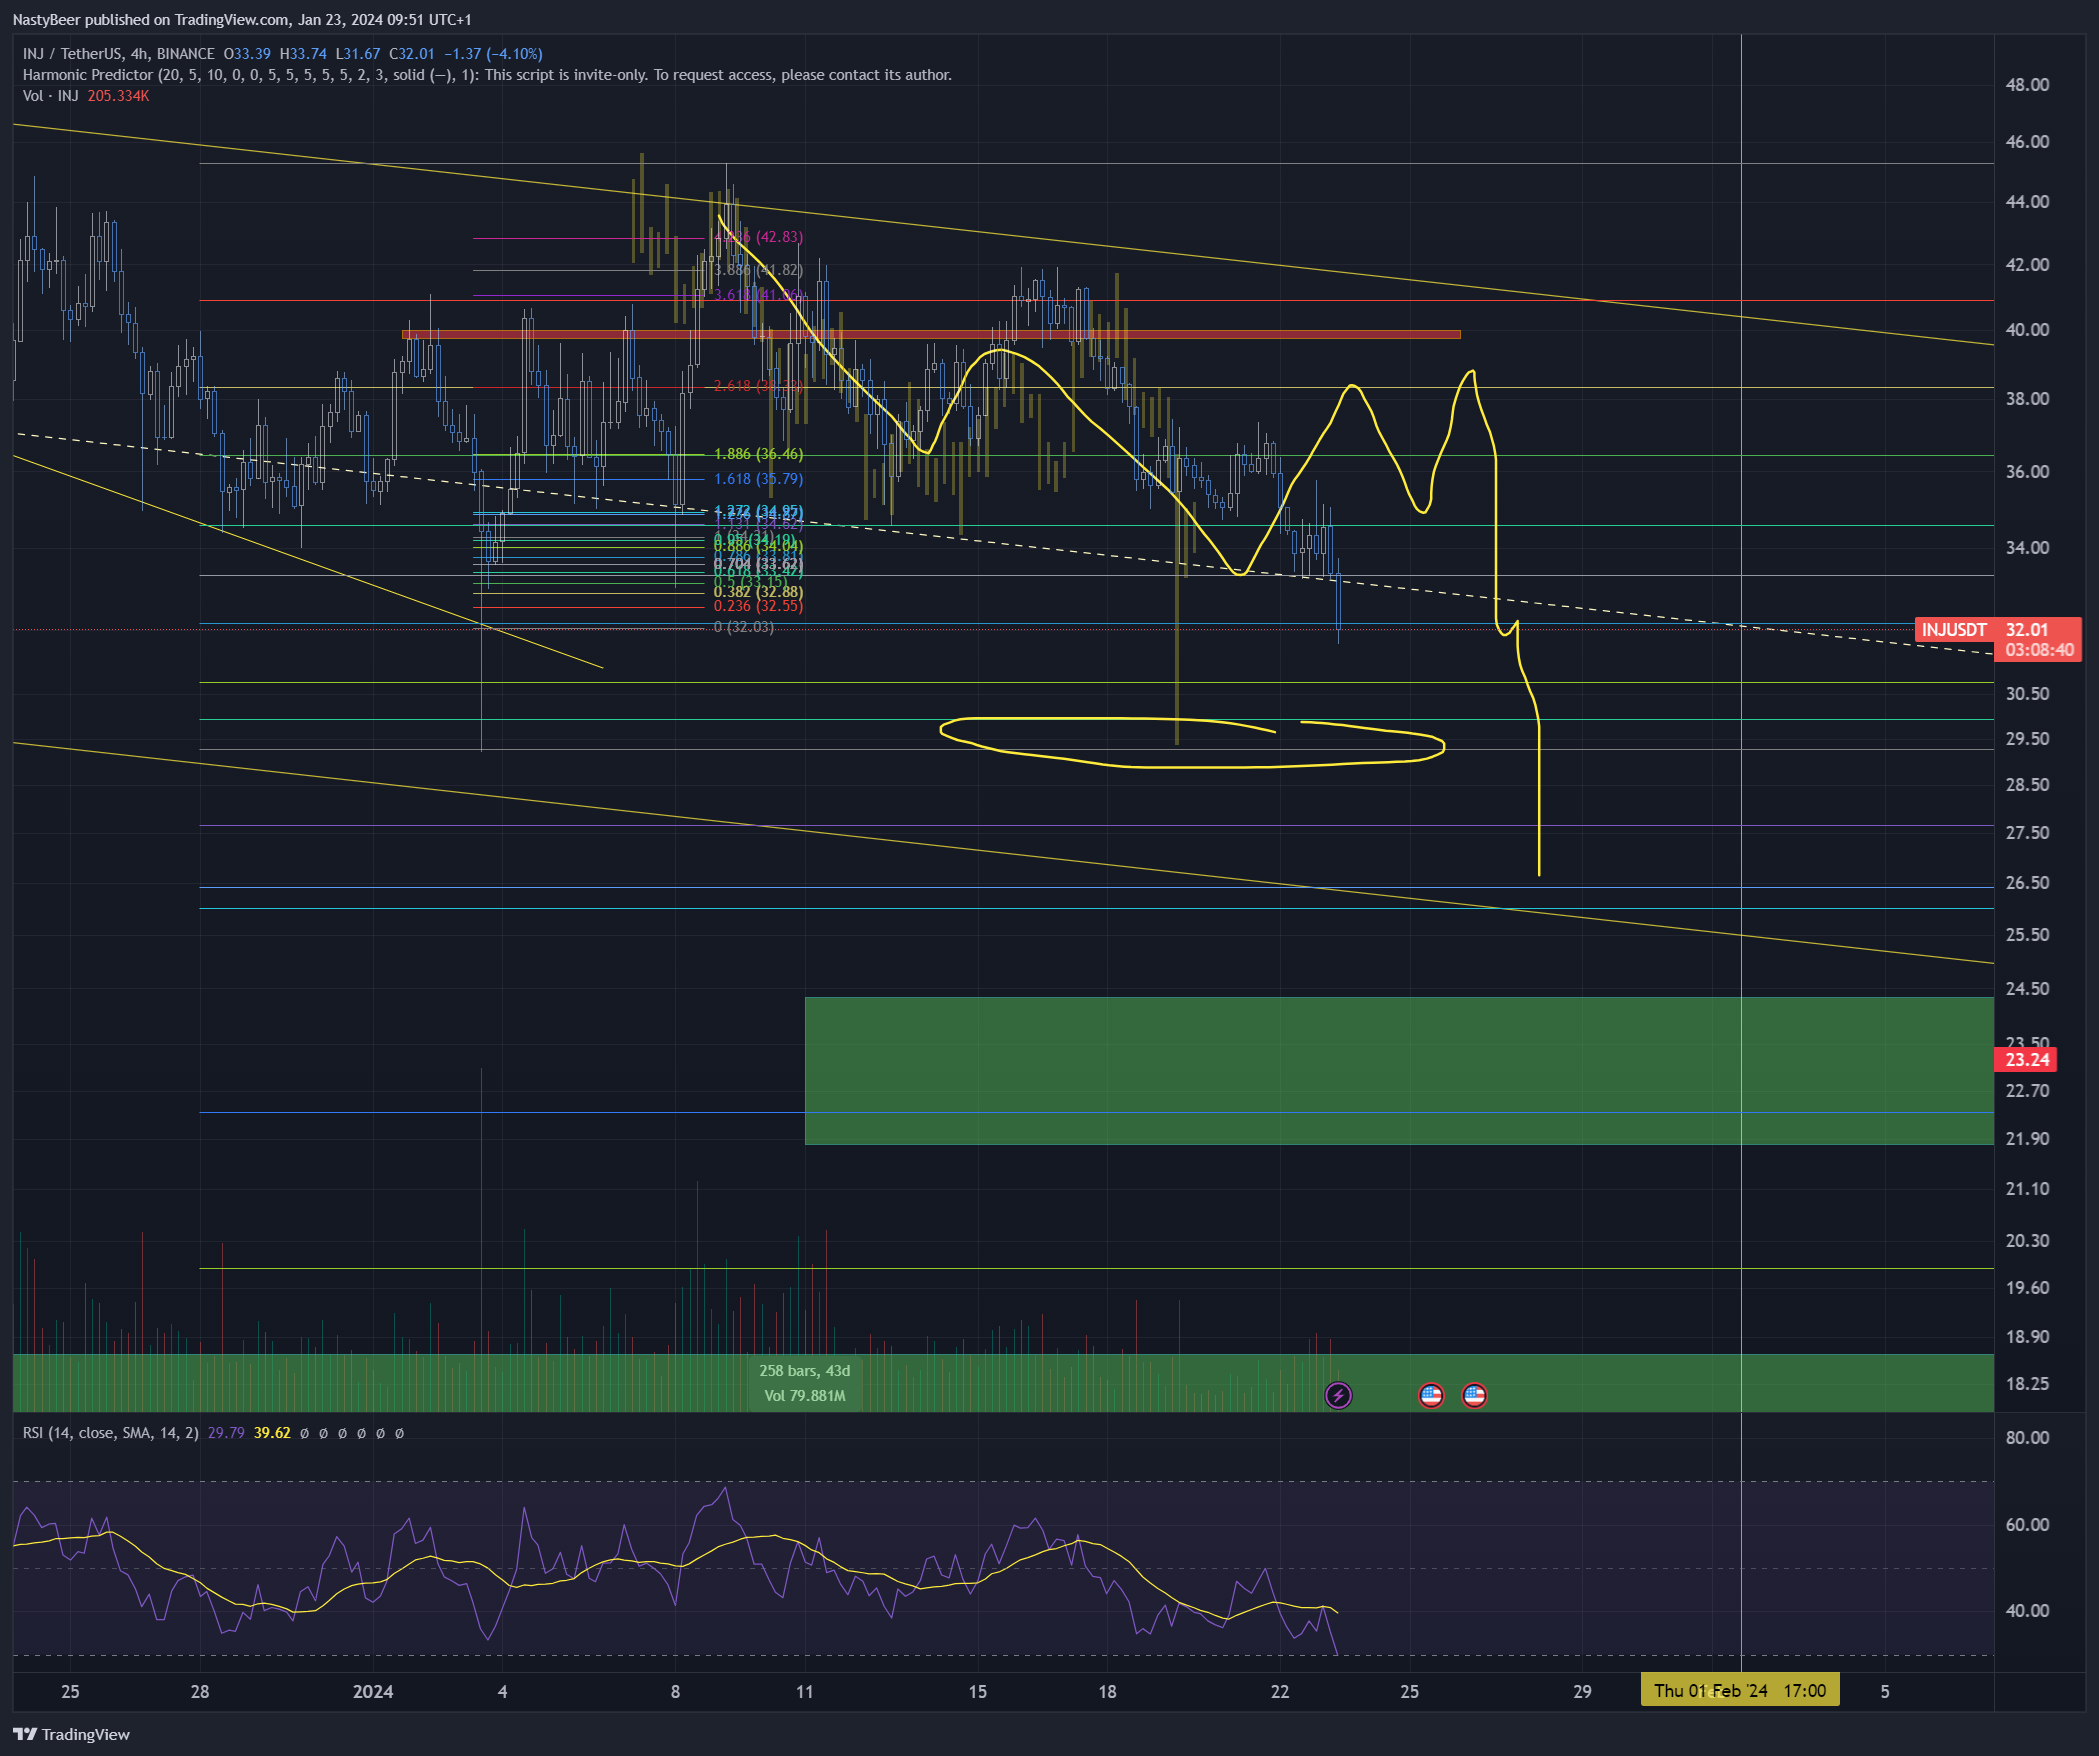
Task: Click the 40.00 price axis label
Action: 2027,330
